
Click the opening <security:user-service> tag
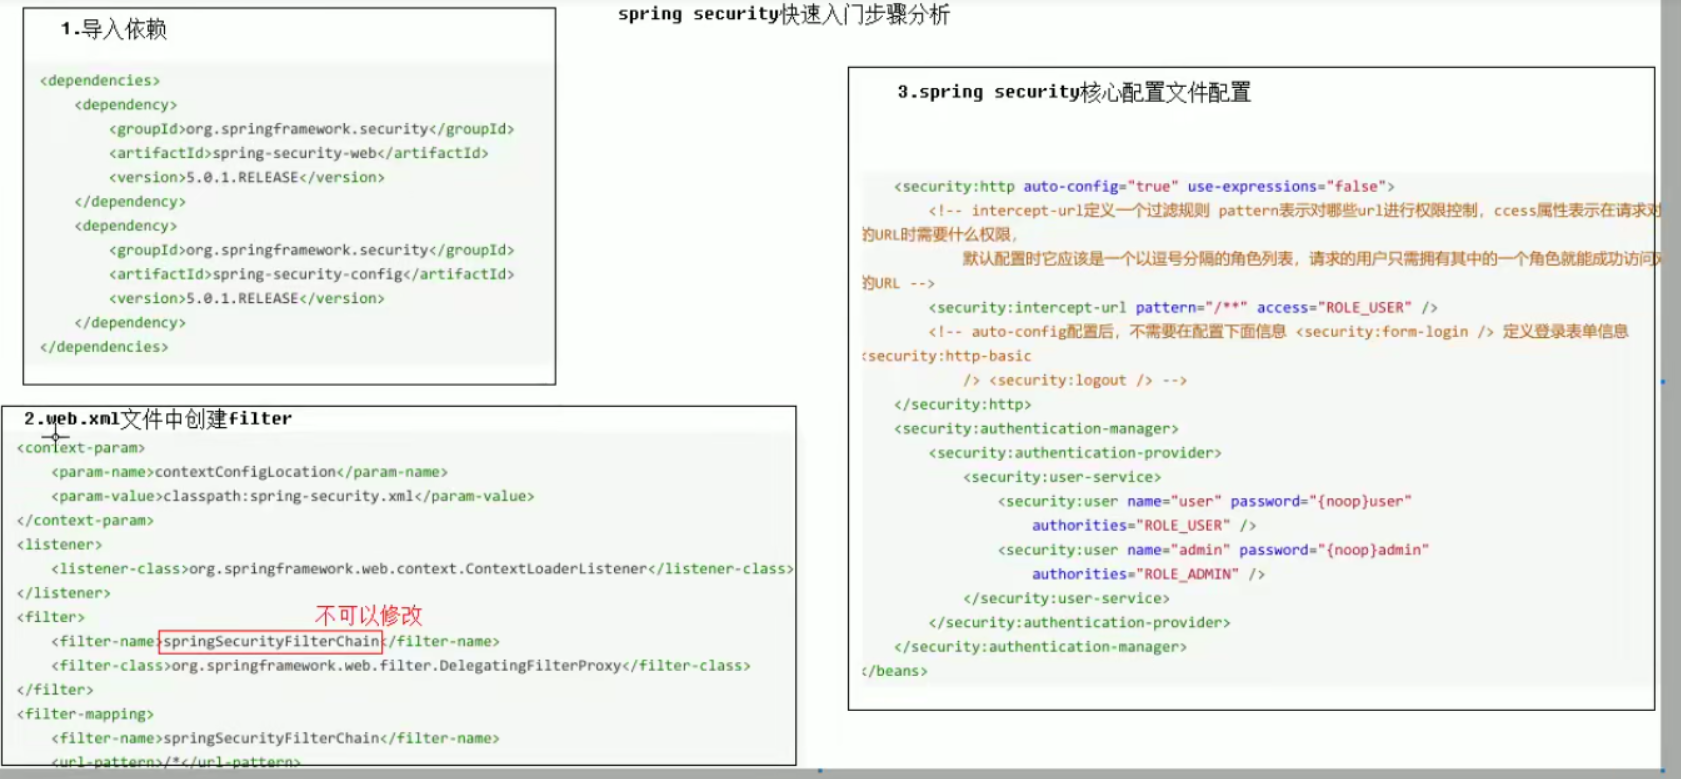[x=1062, y=477]
